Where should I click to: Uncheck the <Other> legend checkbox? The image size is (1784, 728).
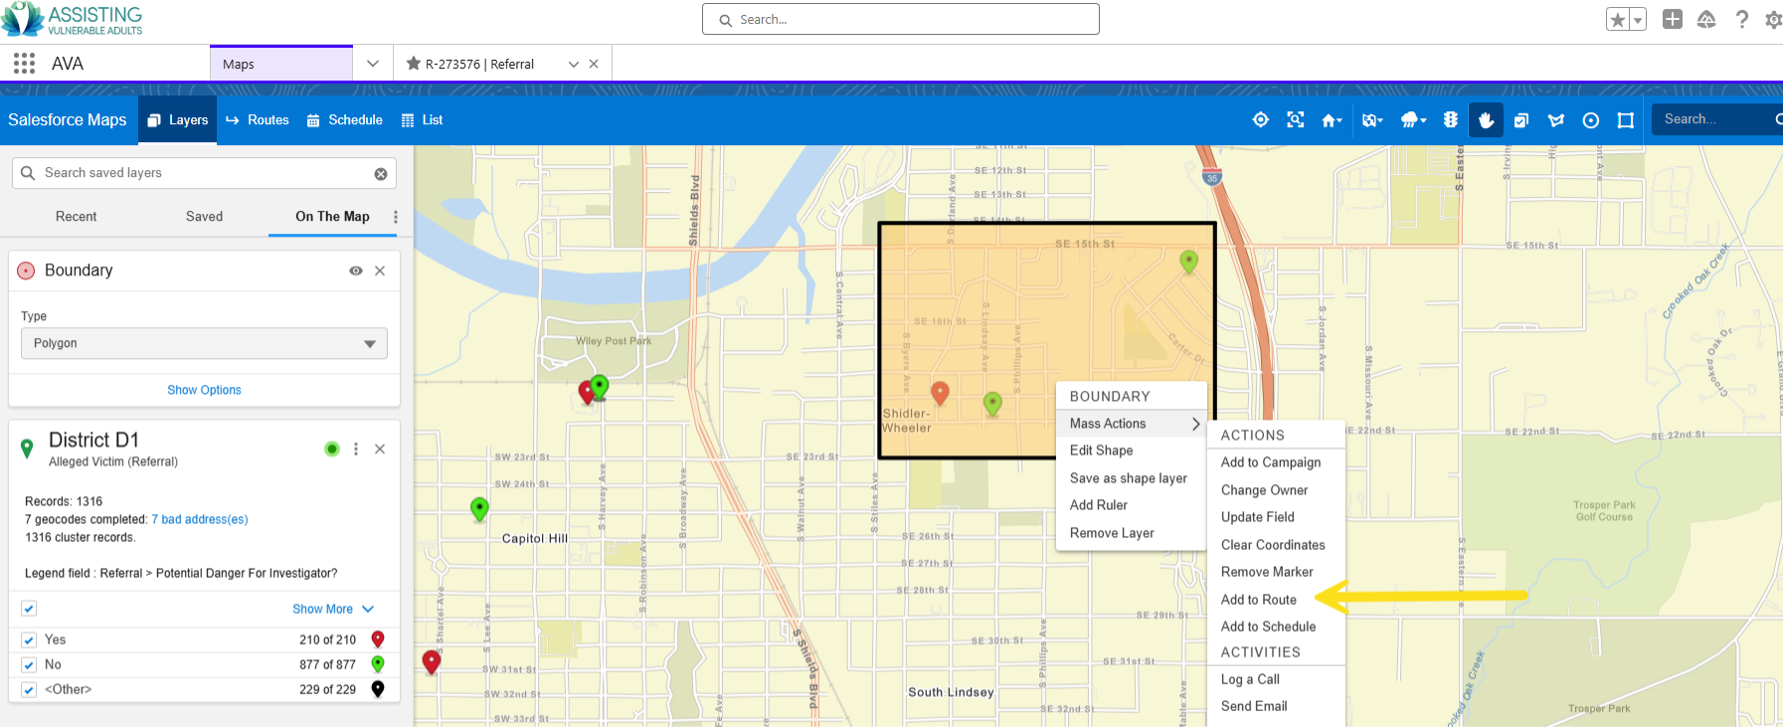pos(29,690)
